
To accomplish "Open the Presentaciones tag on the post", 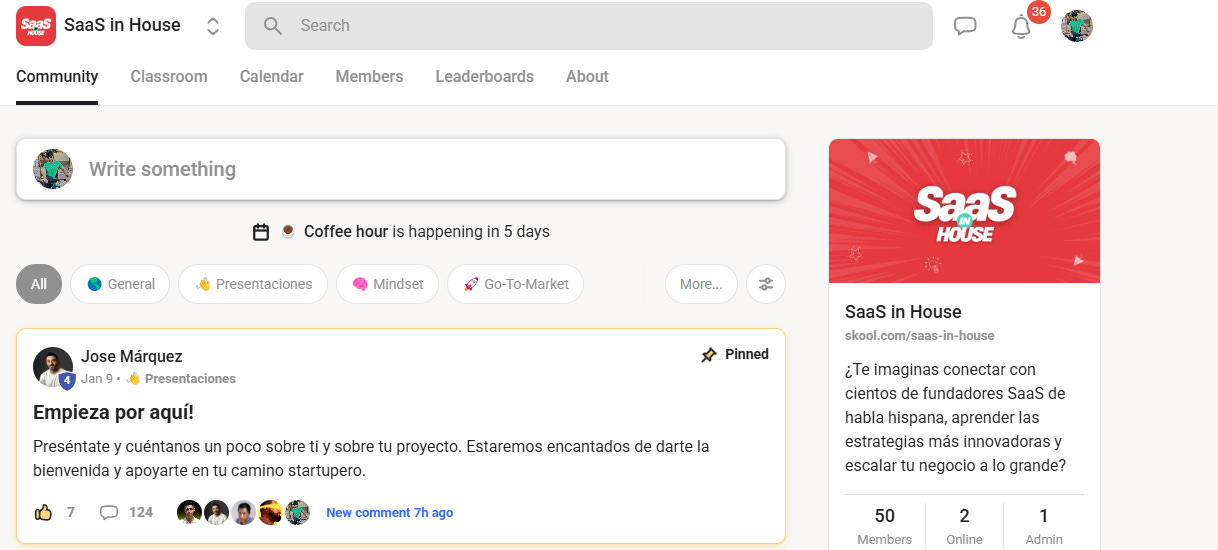I will pyautogui.click(x=181, y=379).
